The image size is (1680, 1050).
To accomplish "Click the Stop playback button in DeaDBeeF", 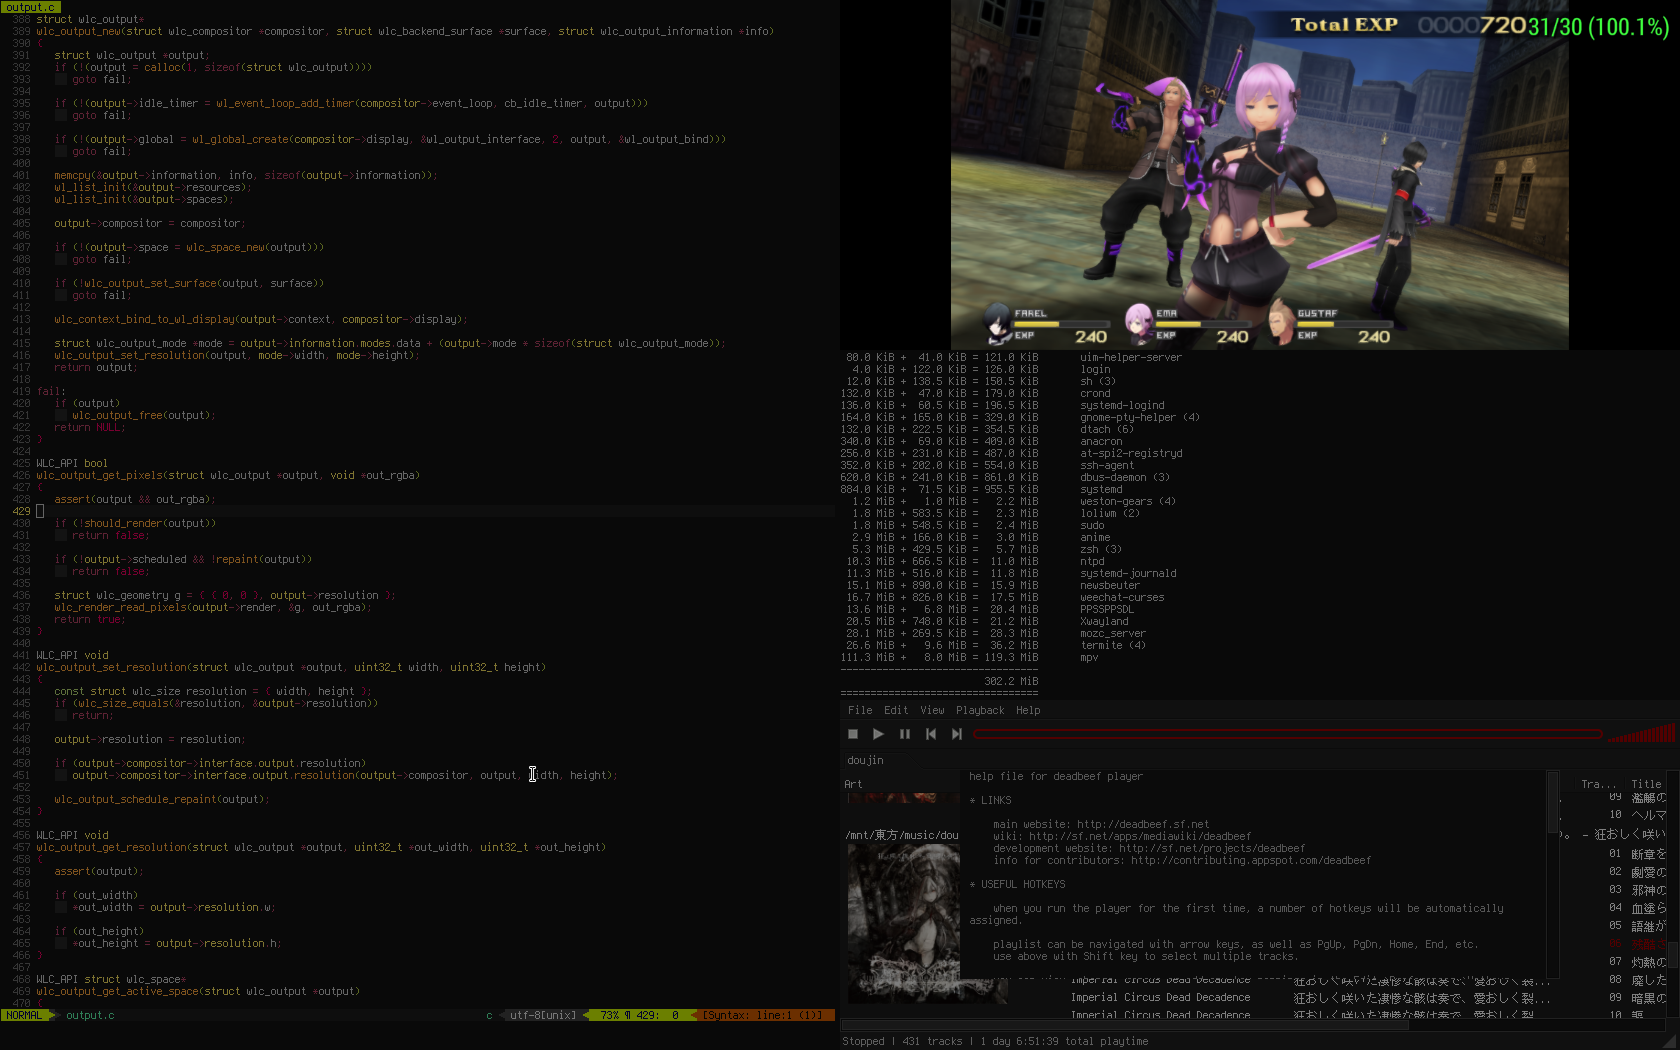I will point(853,734).
